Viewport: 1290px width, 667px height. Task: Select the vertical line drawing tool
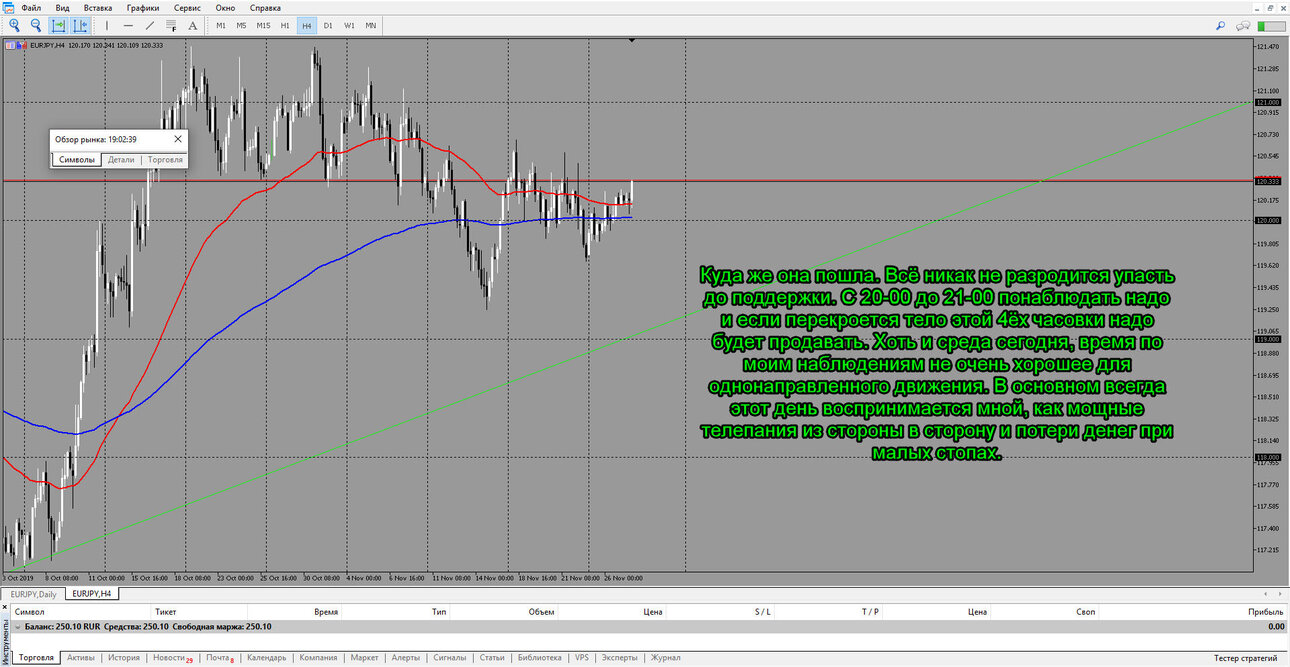pos(107,25)
